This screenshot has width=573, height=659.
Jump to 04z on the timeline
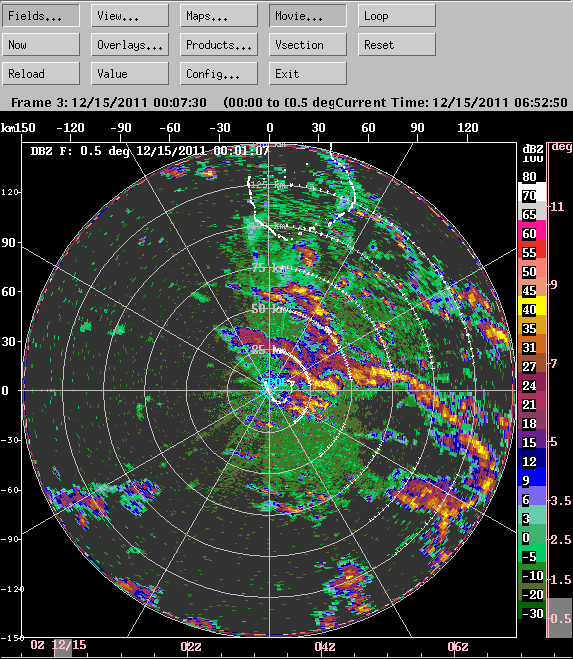tap(325, 646)
